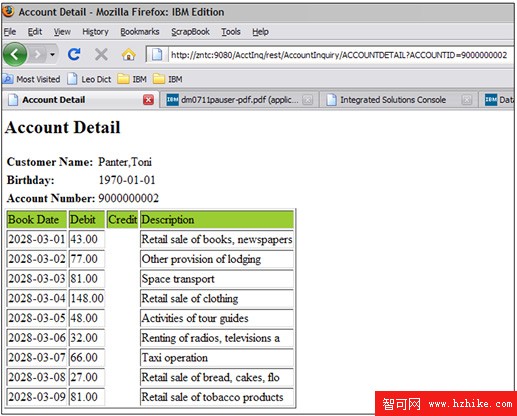This screenshot has width=517, height=416.
Task: Select the Activities of tour guides cell
Action: [217, 318]
